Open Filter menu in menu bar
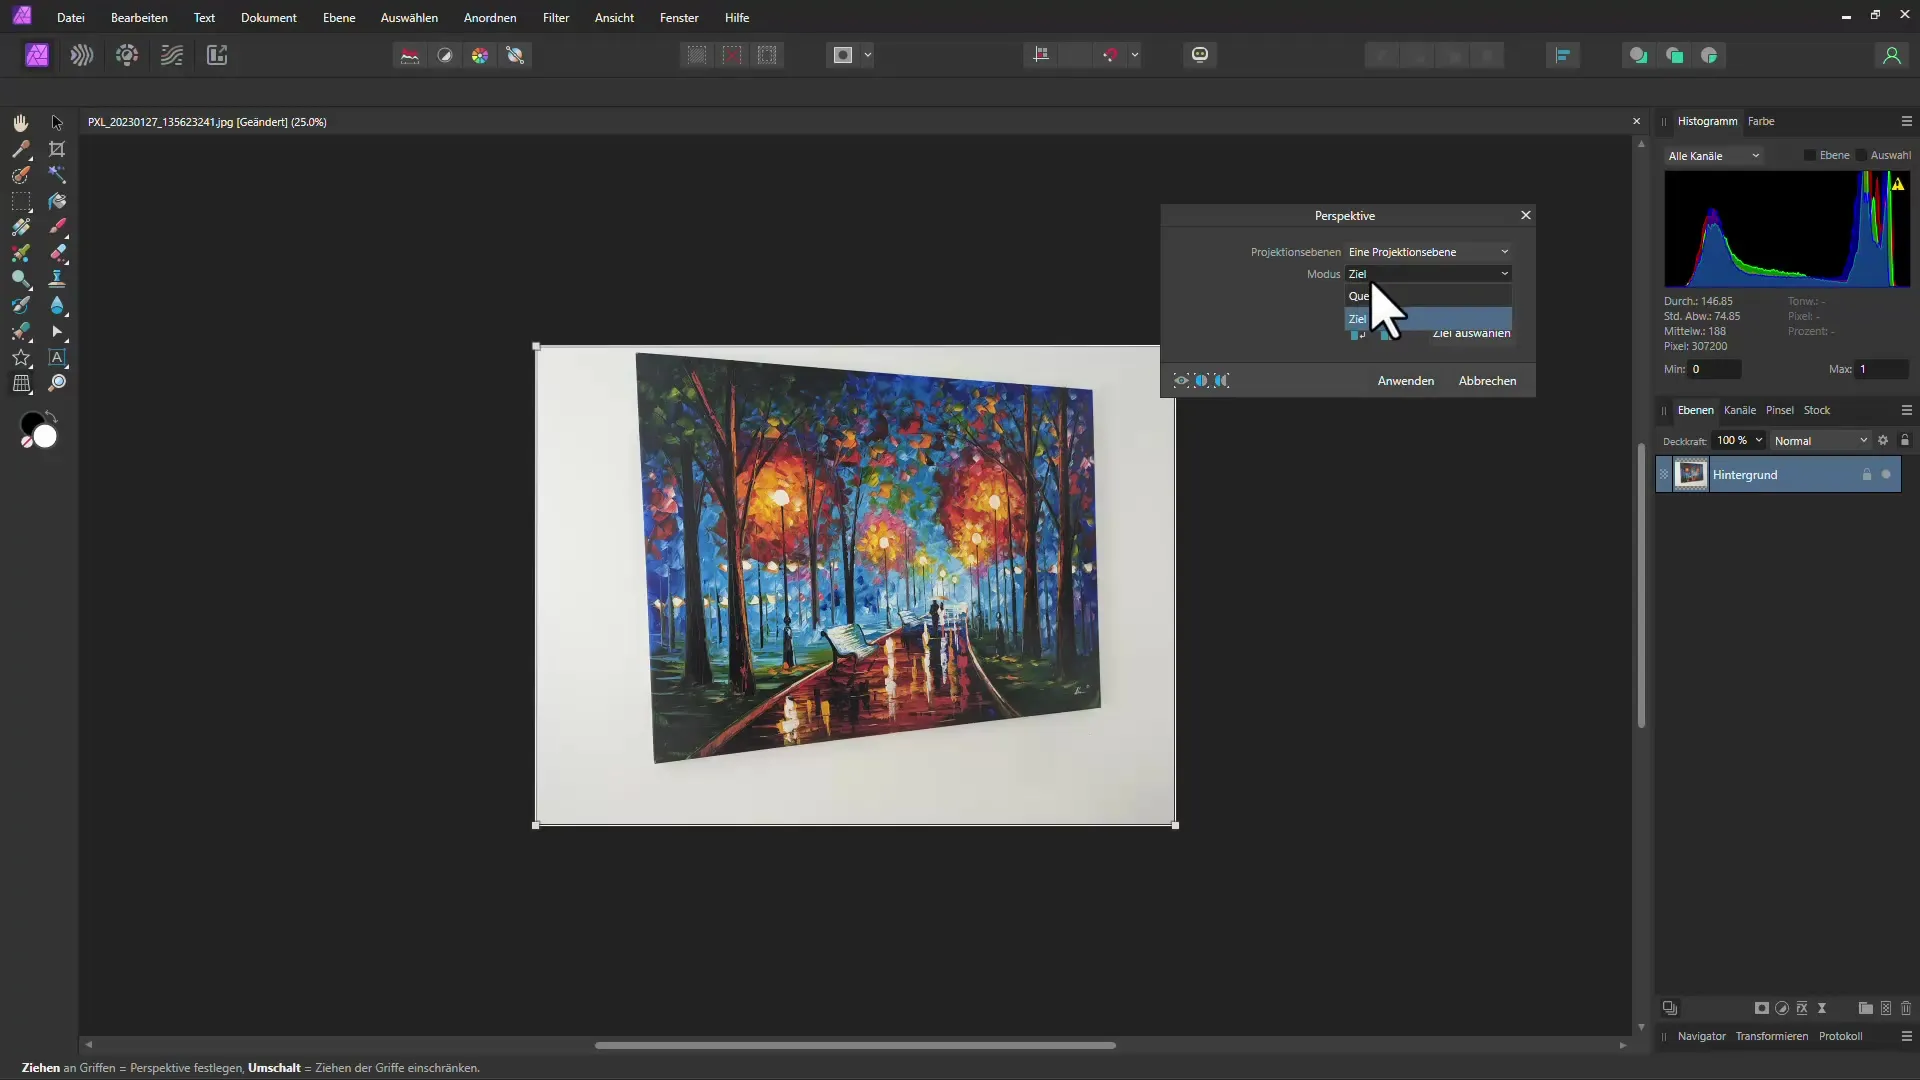The height and width of the screenshot is (1080, 1920). pyautogui.click(x=554, y=17)
